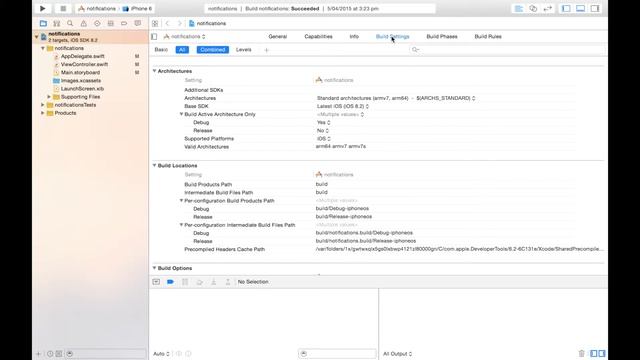This screenshot has width=640, height=360.
Task: Show only the console pane
Action: [x=602, y=353]
